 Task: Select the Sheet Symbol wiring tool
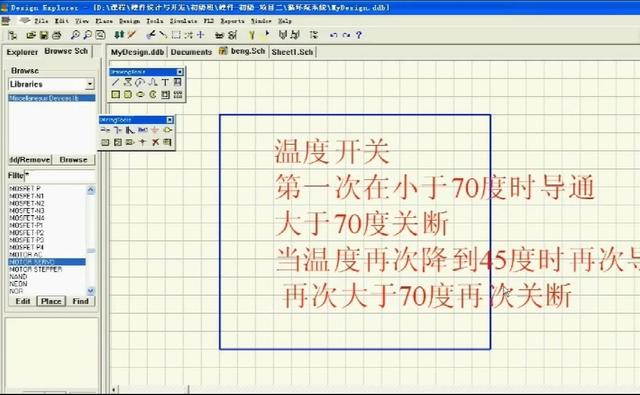105,142
